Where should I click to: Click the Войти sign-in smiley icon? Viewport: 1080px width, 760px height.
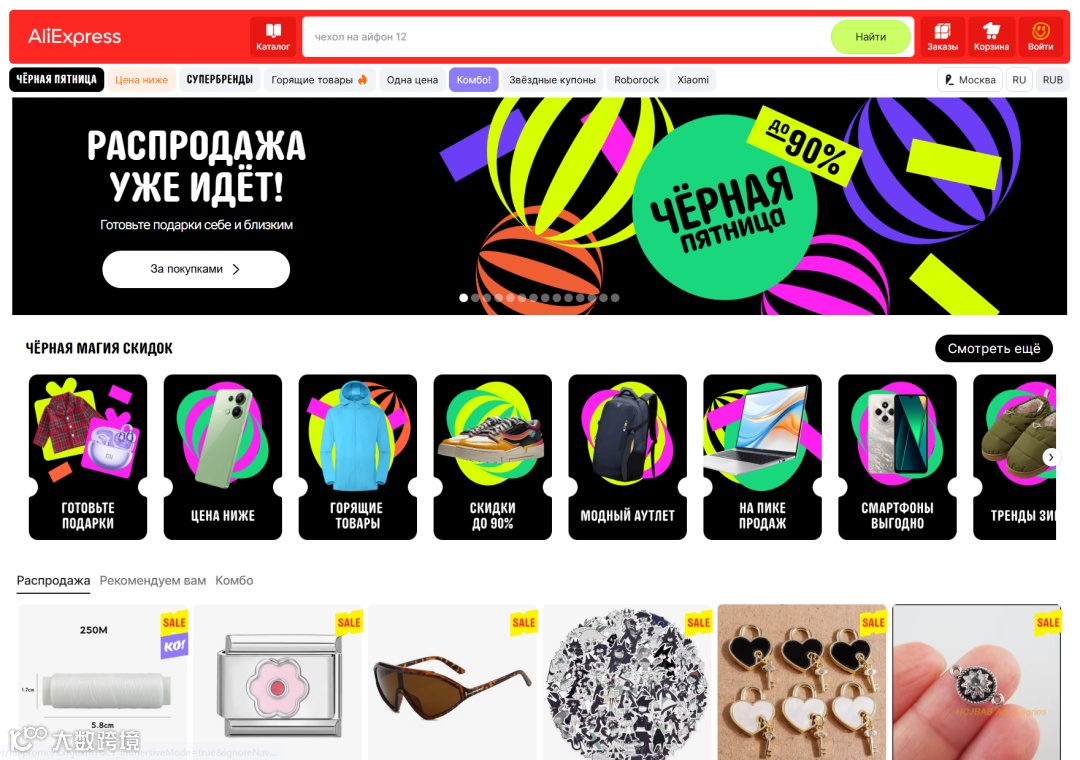(1040, 37)
